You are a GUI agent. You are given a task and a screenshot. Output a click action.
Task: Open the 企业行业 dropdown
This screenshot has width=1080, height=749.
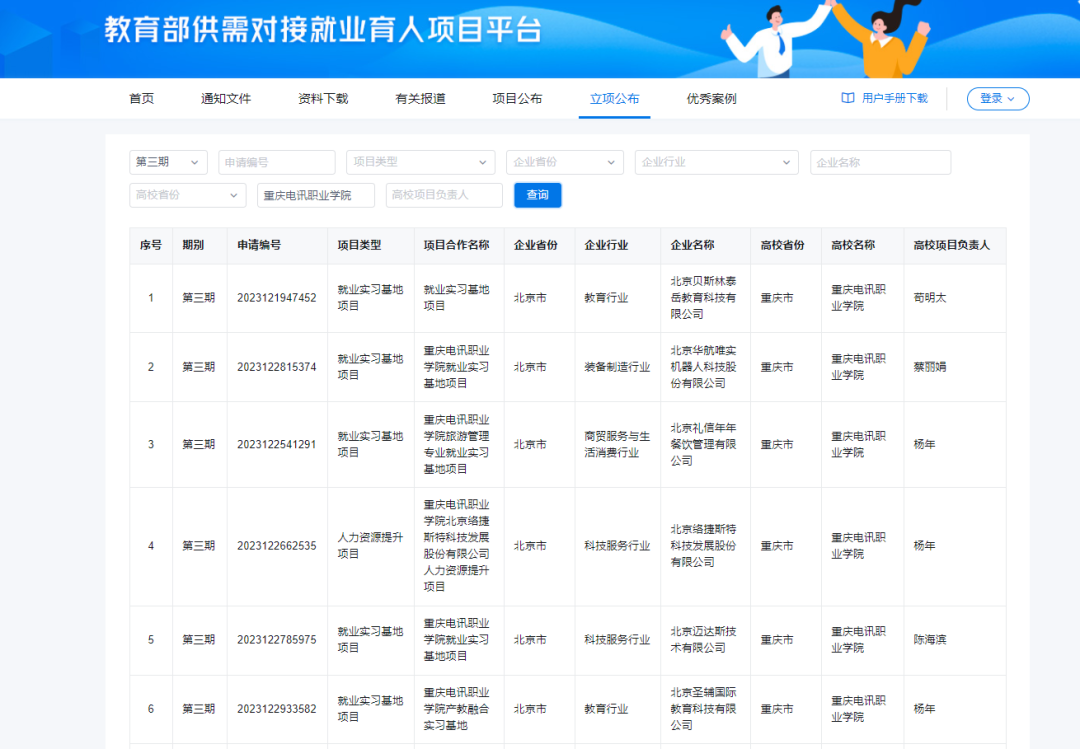pyautogui.click(x=716, y=162)
